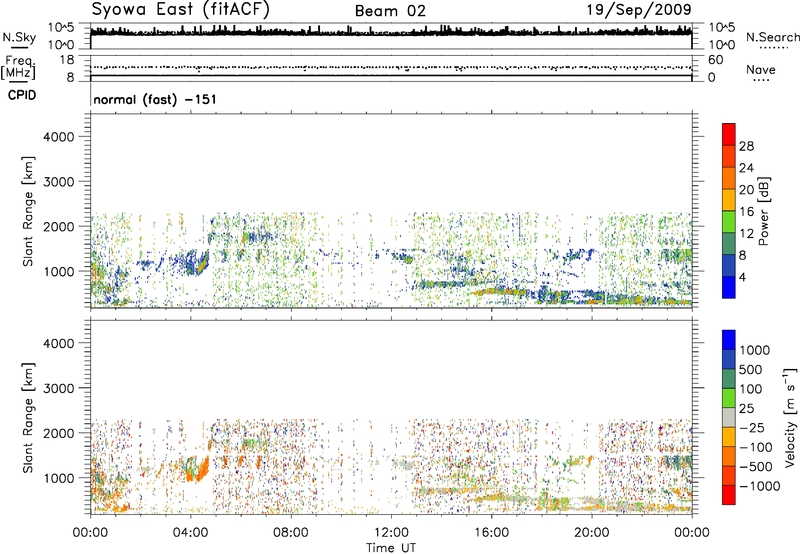Click the "24" label on the Power colorbar
Viewport: 800px width, 554px height.
tap(746, 168)
